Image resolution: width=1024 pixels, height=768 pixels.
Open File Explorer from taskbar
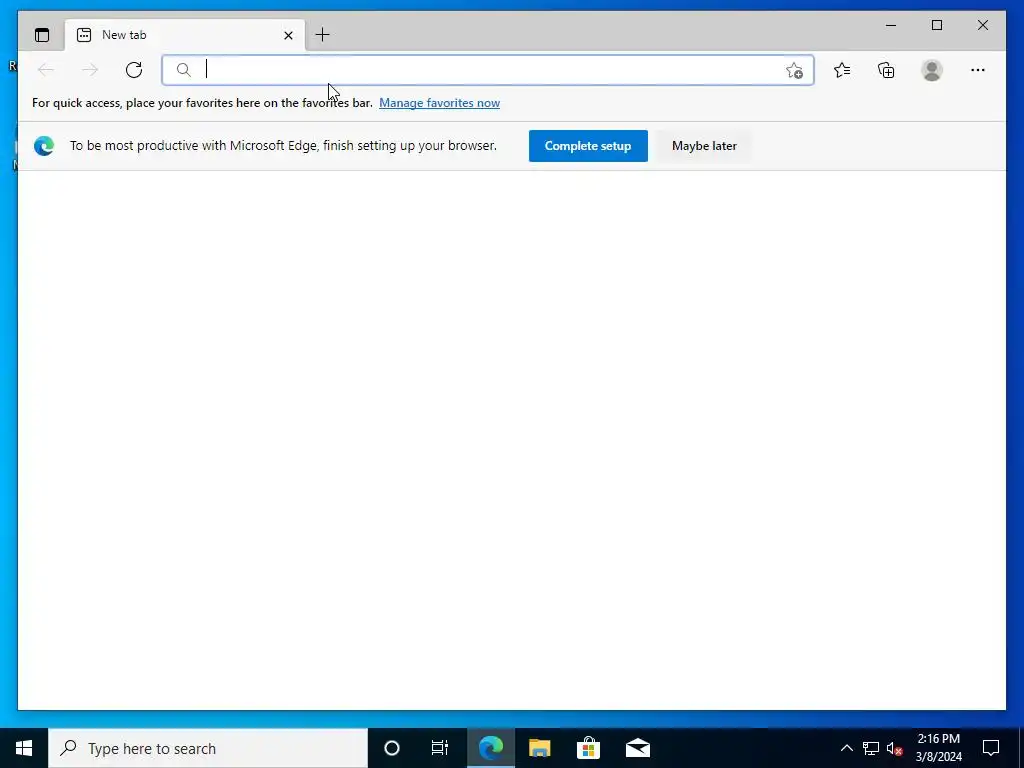pos(539,748)
